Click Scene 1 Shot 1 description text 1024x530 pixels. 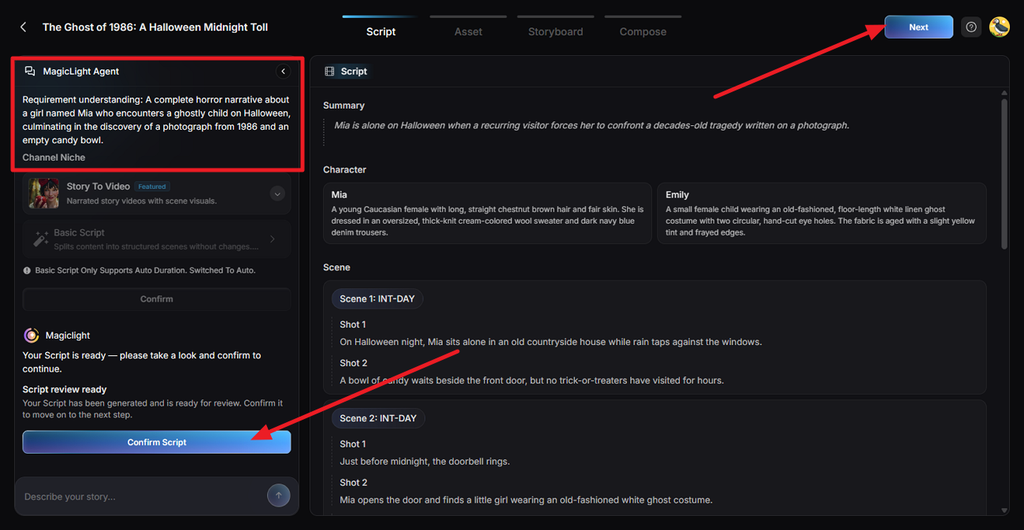(x=551, y=341)
